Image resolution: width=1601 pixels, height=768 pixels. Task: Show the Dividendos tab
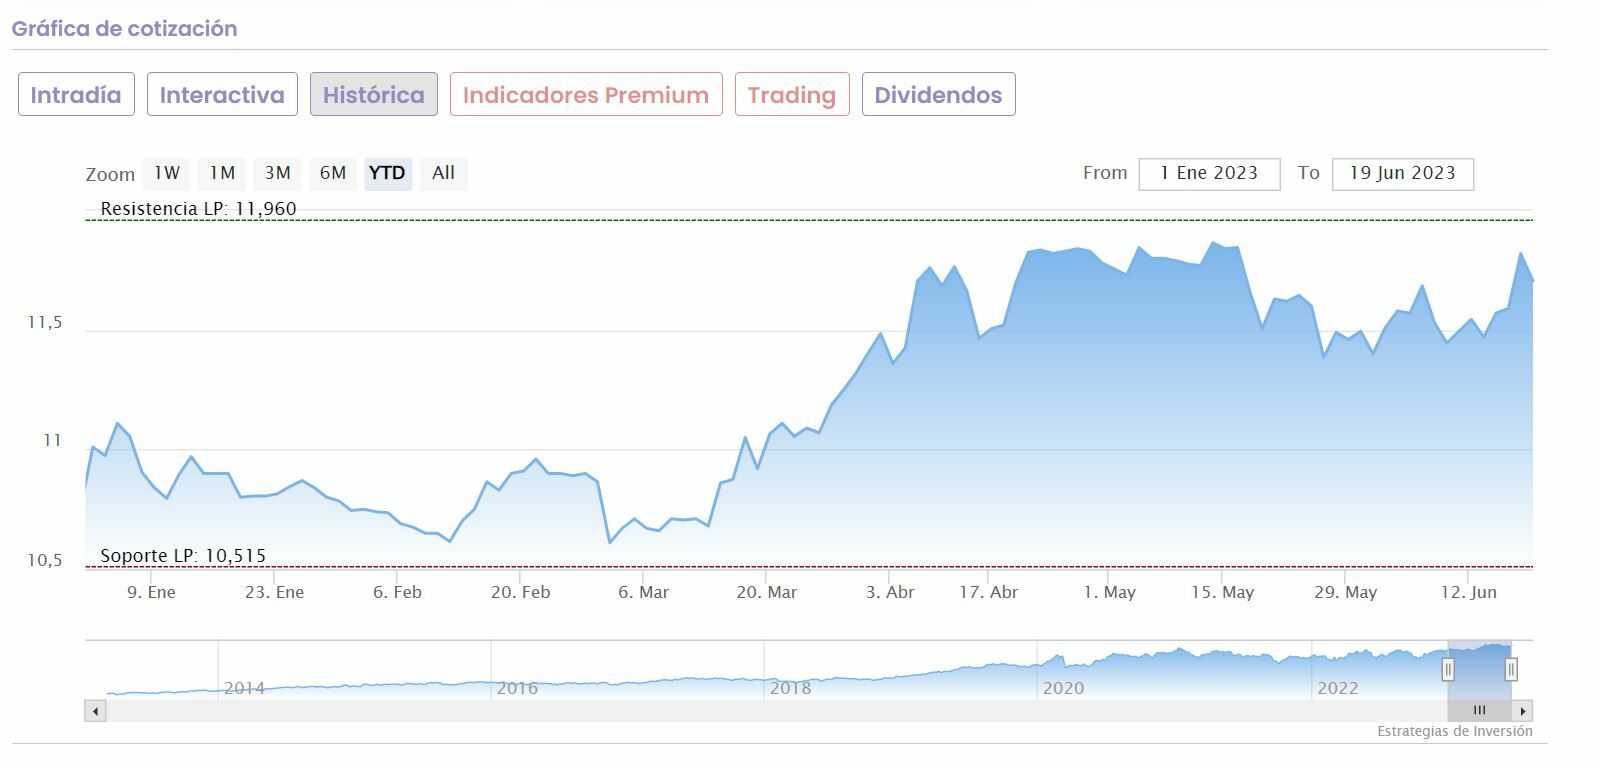pos(938,95)
